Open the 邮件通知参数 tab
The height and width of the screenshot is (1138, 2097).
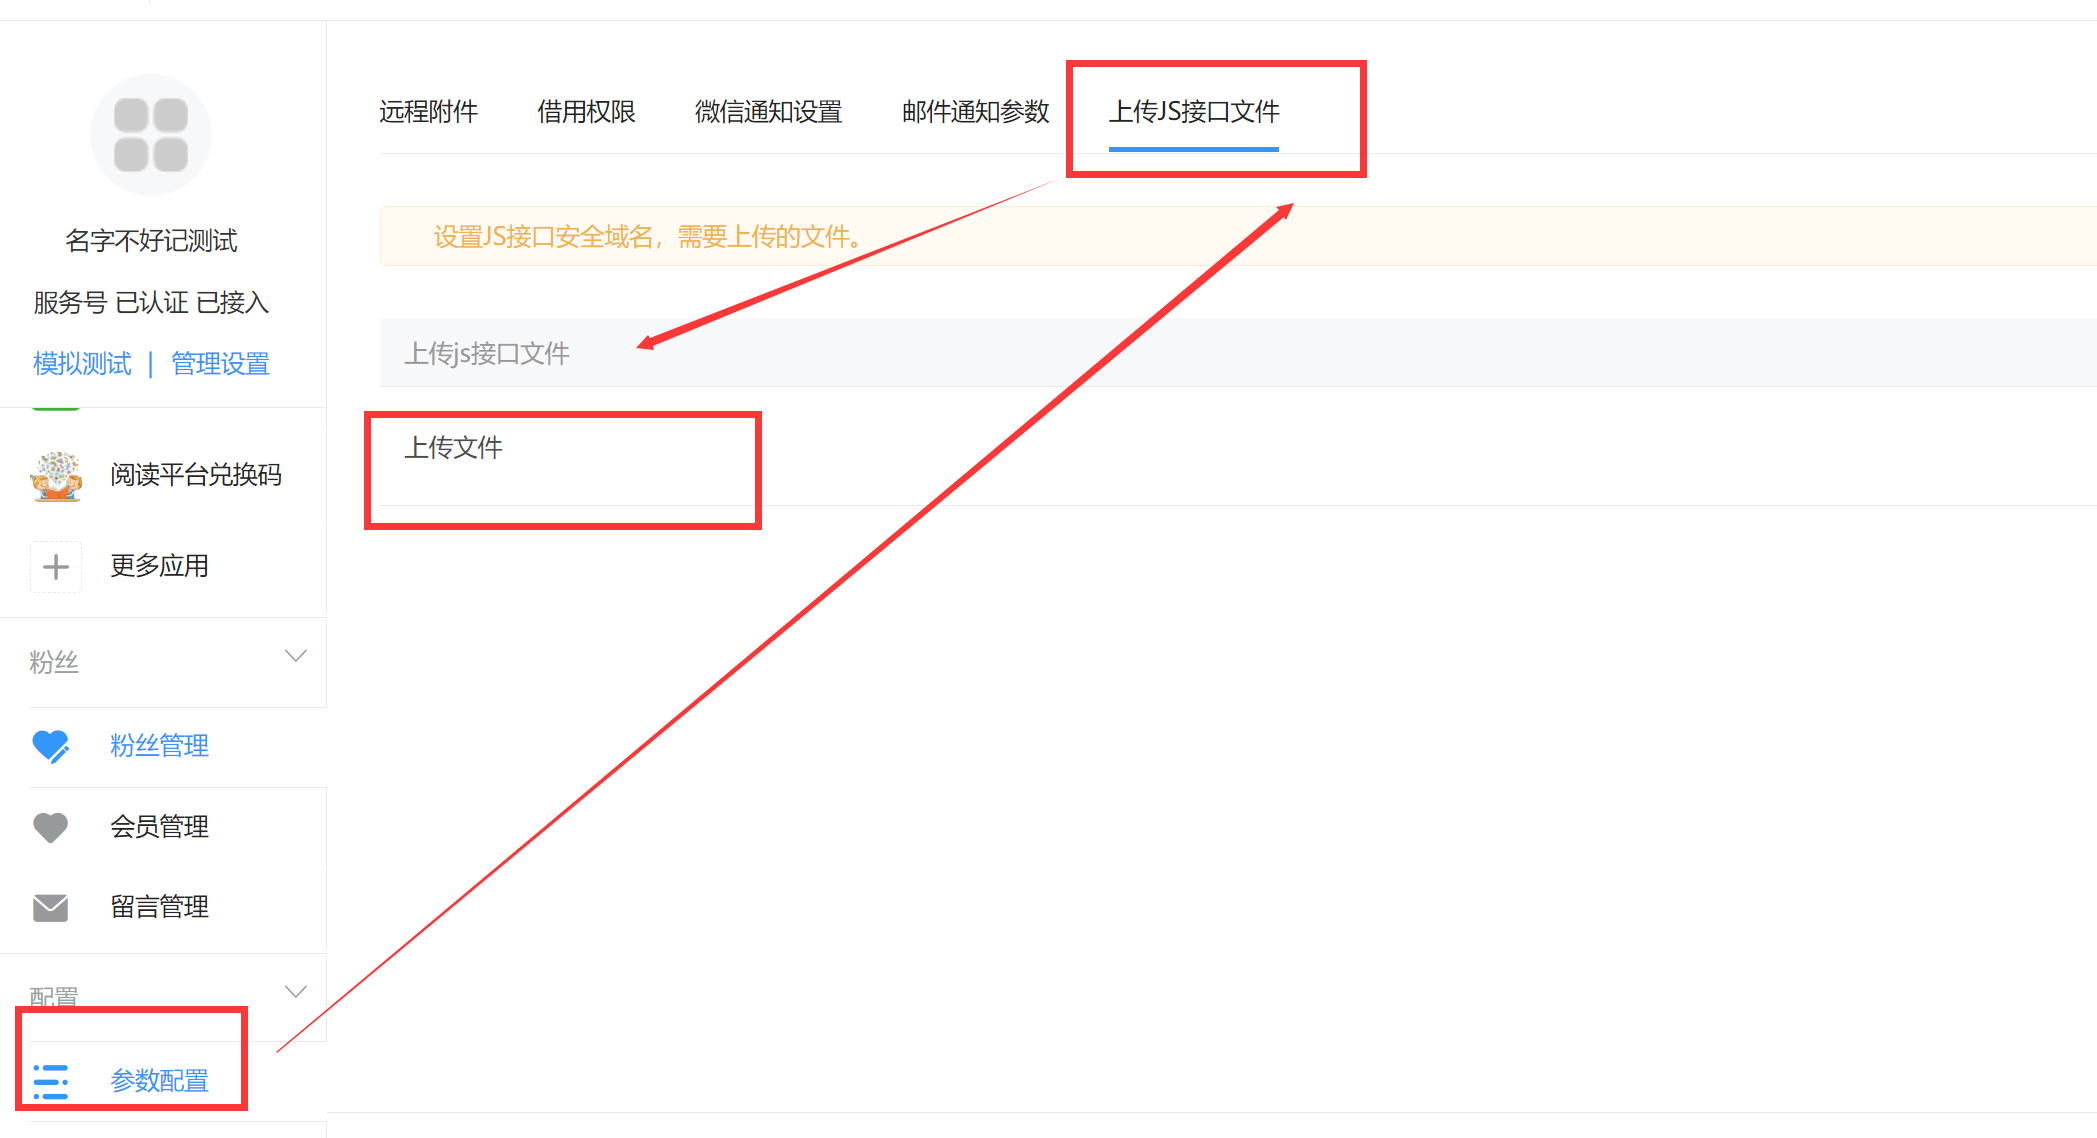975,112
